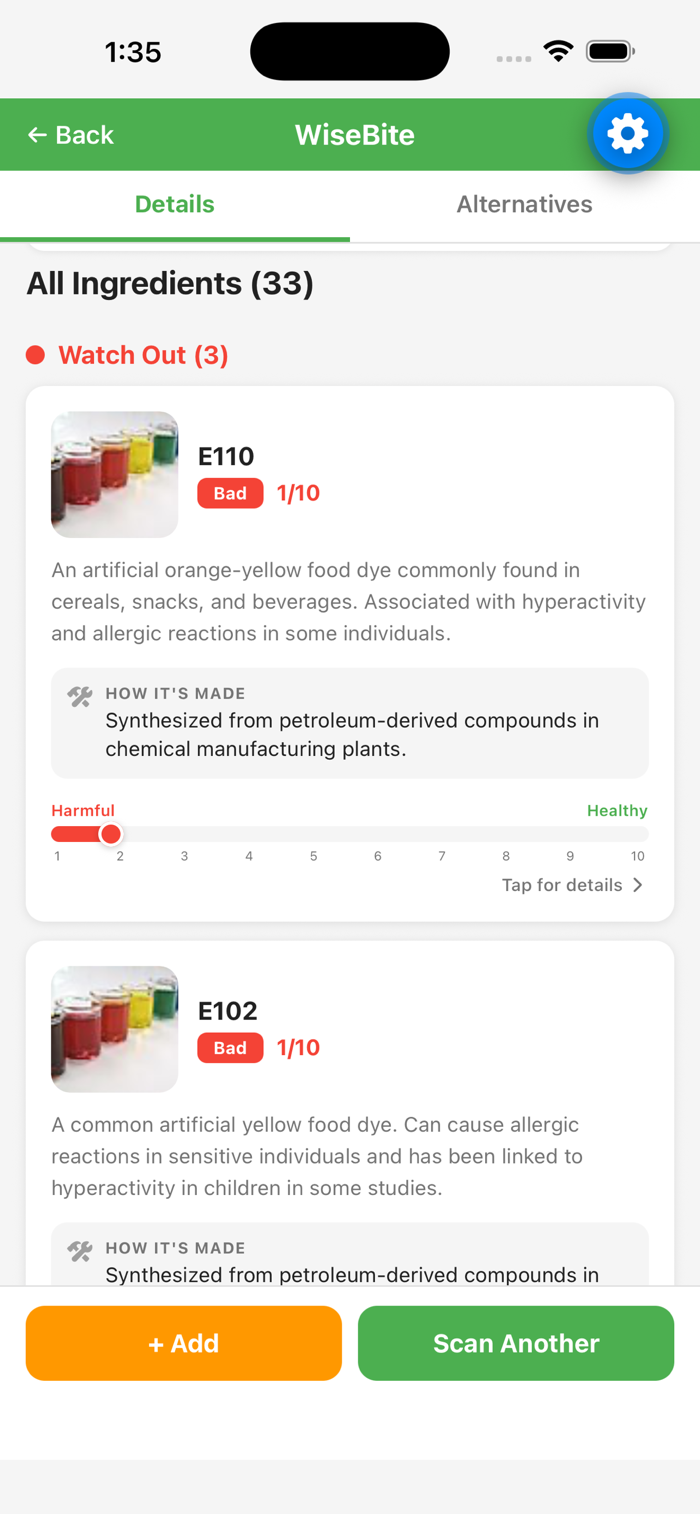Open settings with the blue gear icon
The height and width of the screenshot is (1514, 700).
(627, 134)
